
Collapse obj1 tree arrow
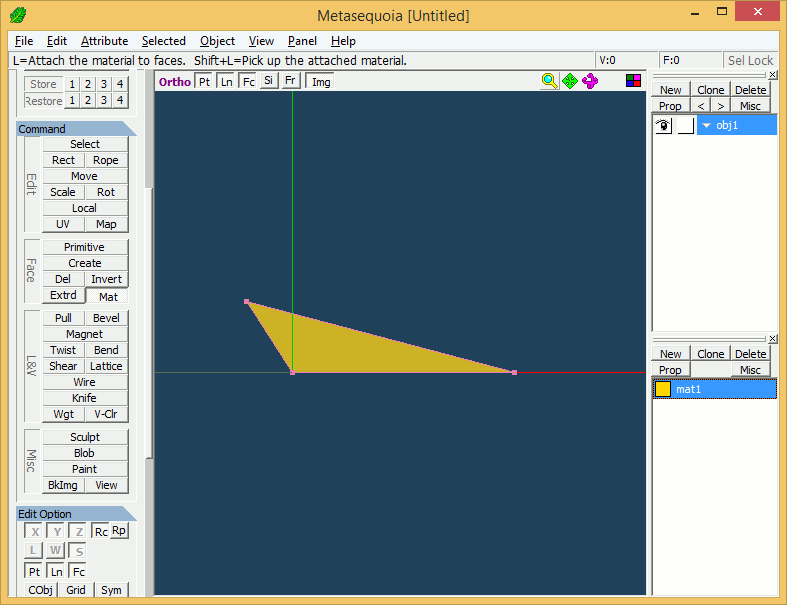coord(706,125)
